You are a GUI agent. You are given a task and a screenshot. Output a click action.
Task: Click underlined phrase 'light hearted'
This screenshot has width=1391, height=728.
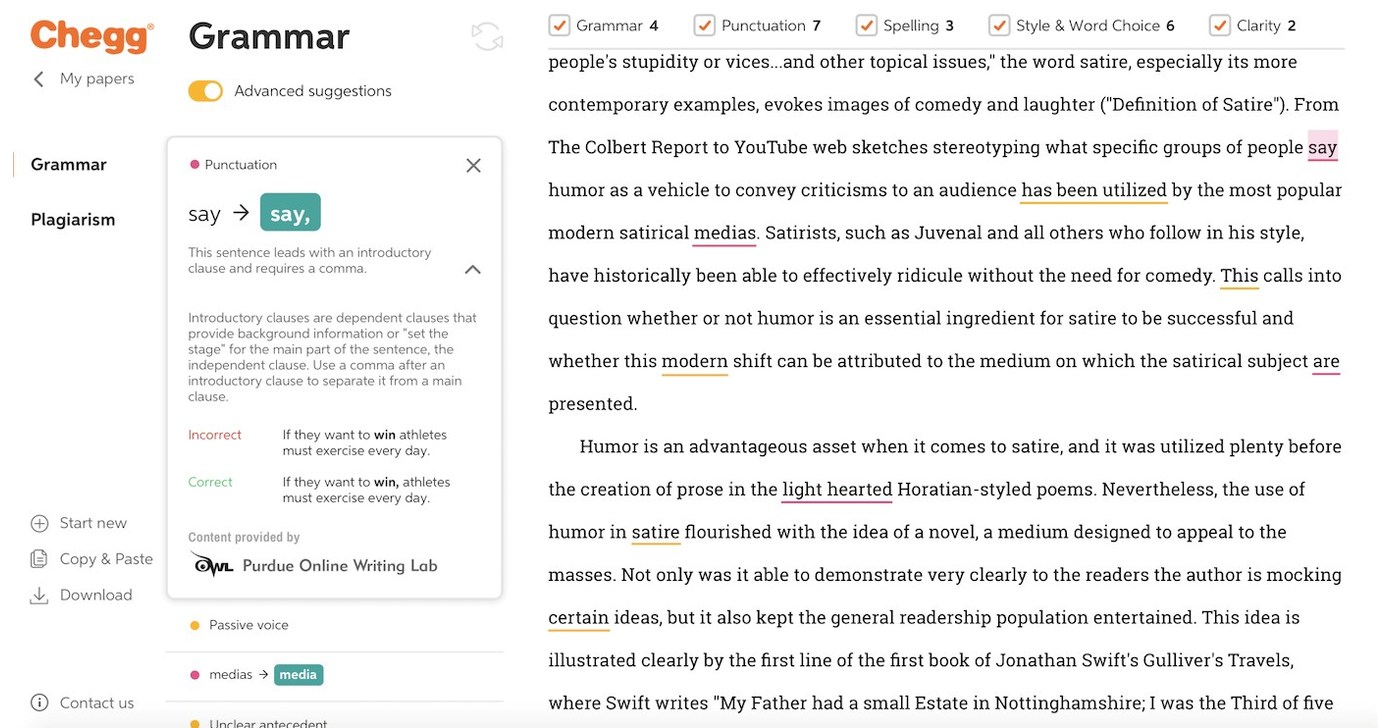coord(837,489)
